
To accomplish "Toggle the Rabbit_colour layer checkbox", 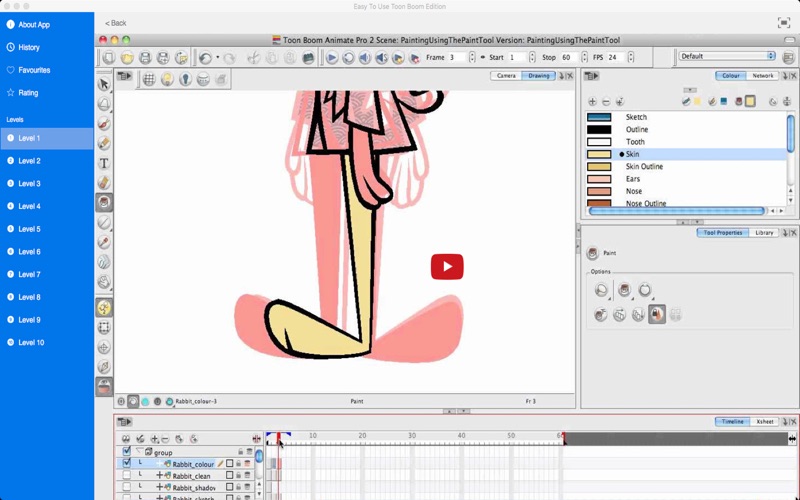I will click(126, 464).
